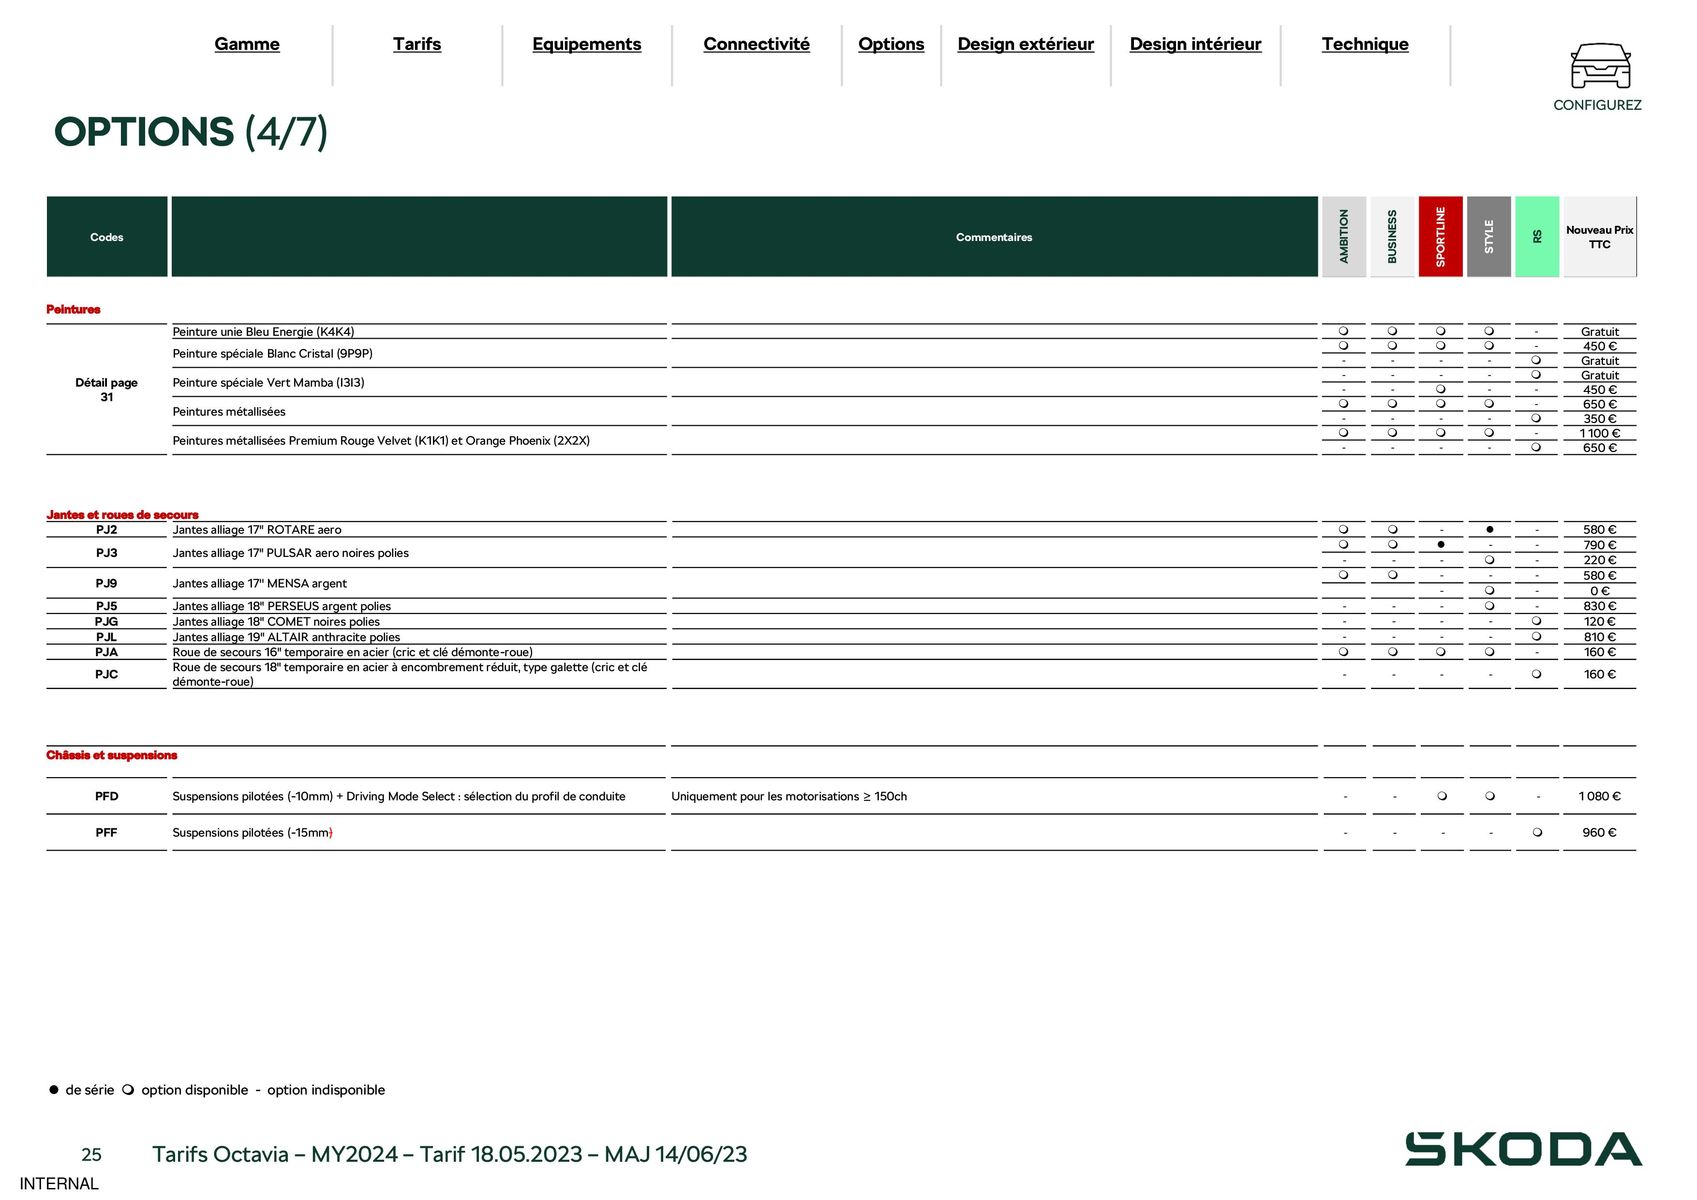
Task: Click code PJC
Action: point(107,674)
